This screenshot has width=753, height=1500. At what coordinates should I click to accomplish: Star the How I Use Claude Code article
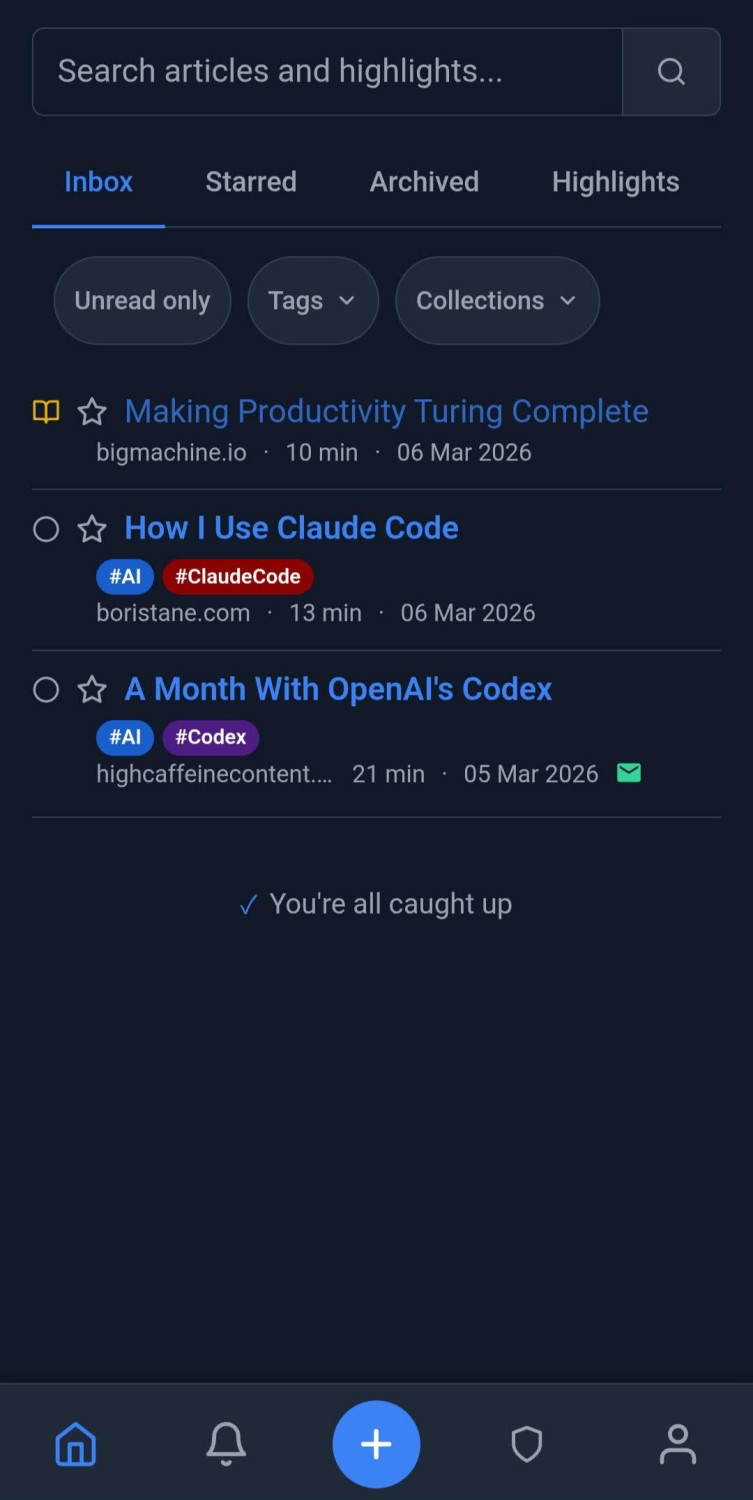click(x=92, y=529)
